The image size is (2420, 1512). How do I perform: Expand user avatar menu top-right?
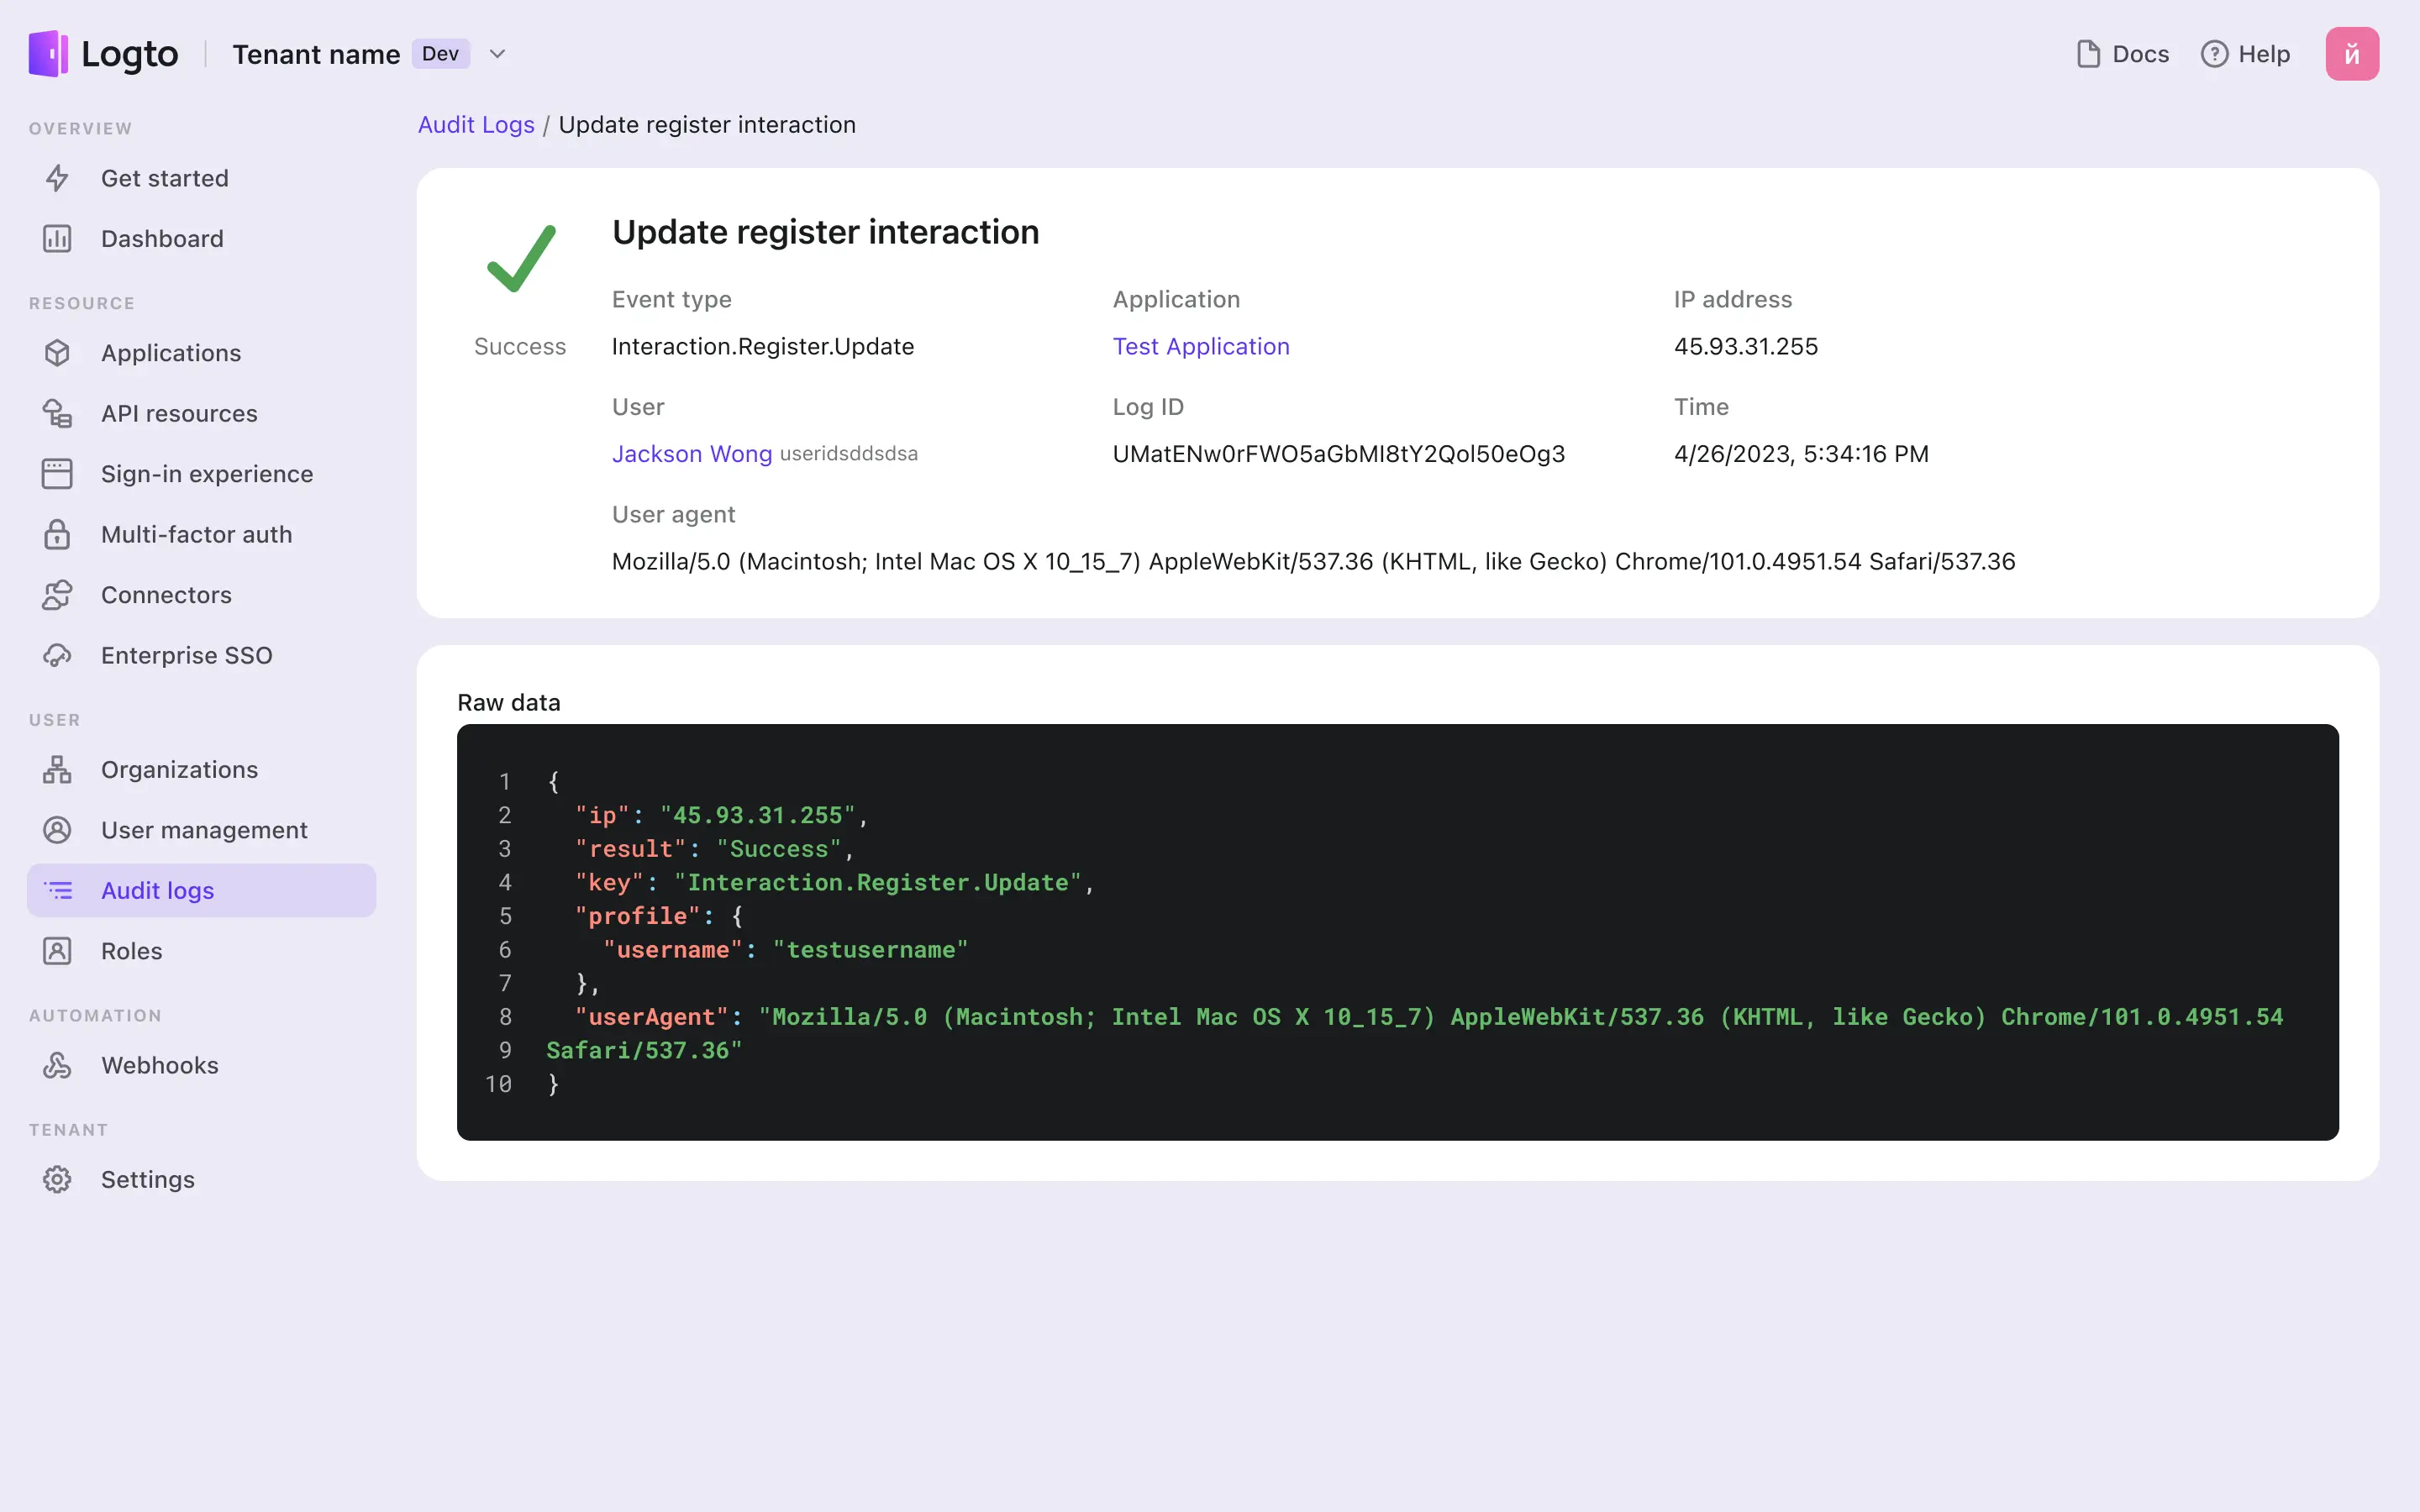coord(2352,52)
